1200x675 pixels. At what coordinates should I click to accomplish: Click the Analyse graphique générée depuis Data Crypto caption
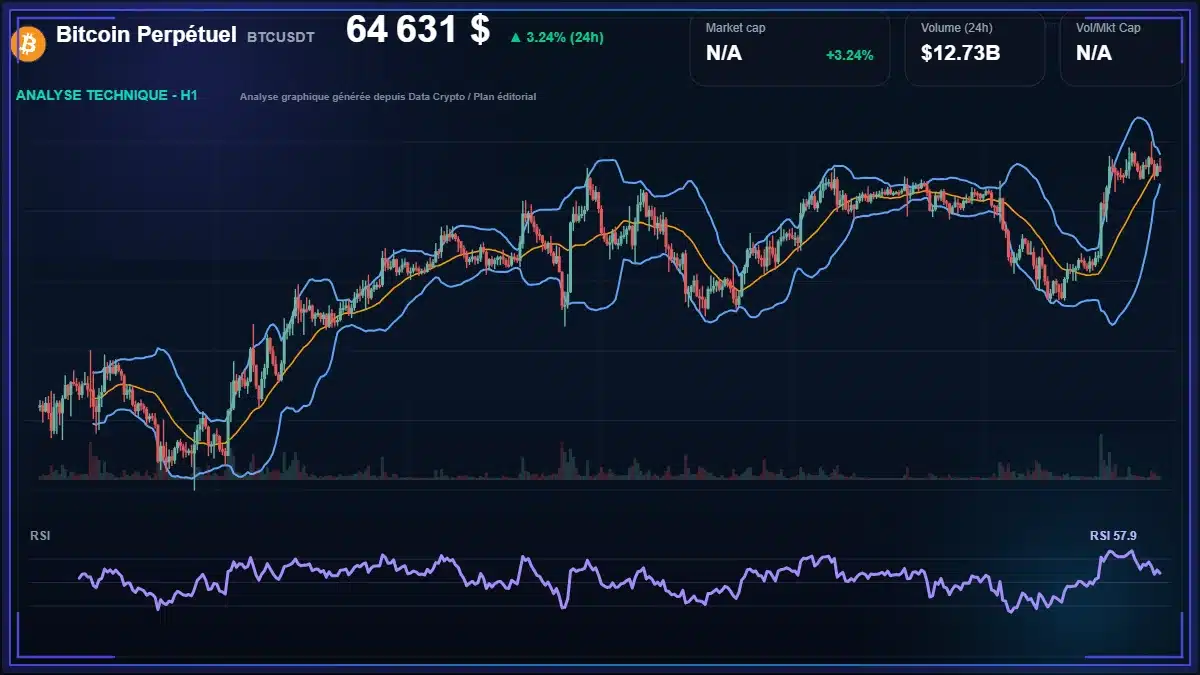388,97
